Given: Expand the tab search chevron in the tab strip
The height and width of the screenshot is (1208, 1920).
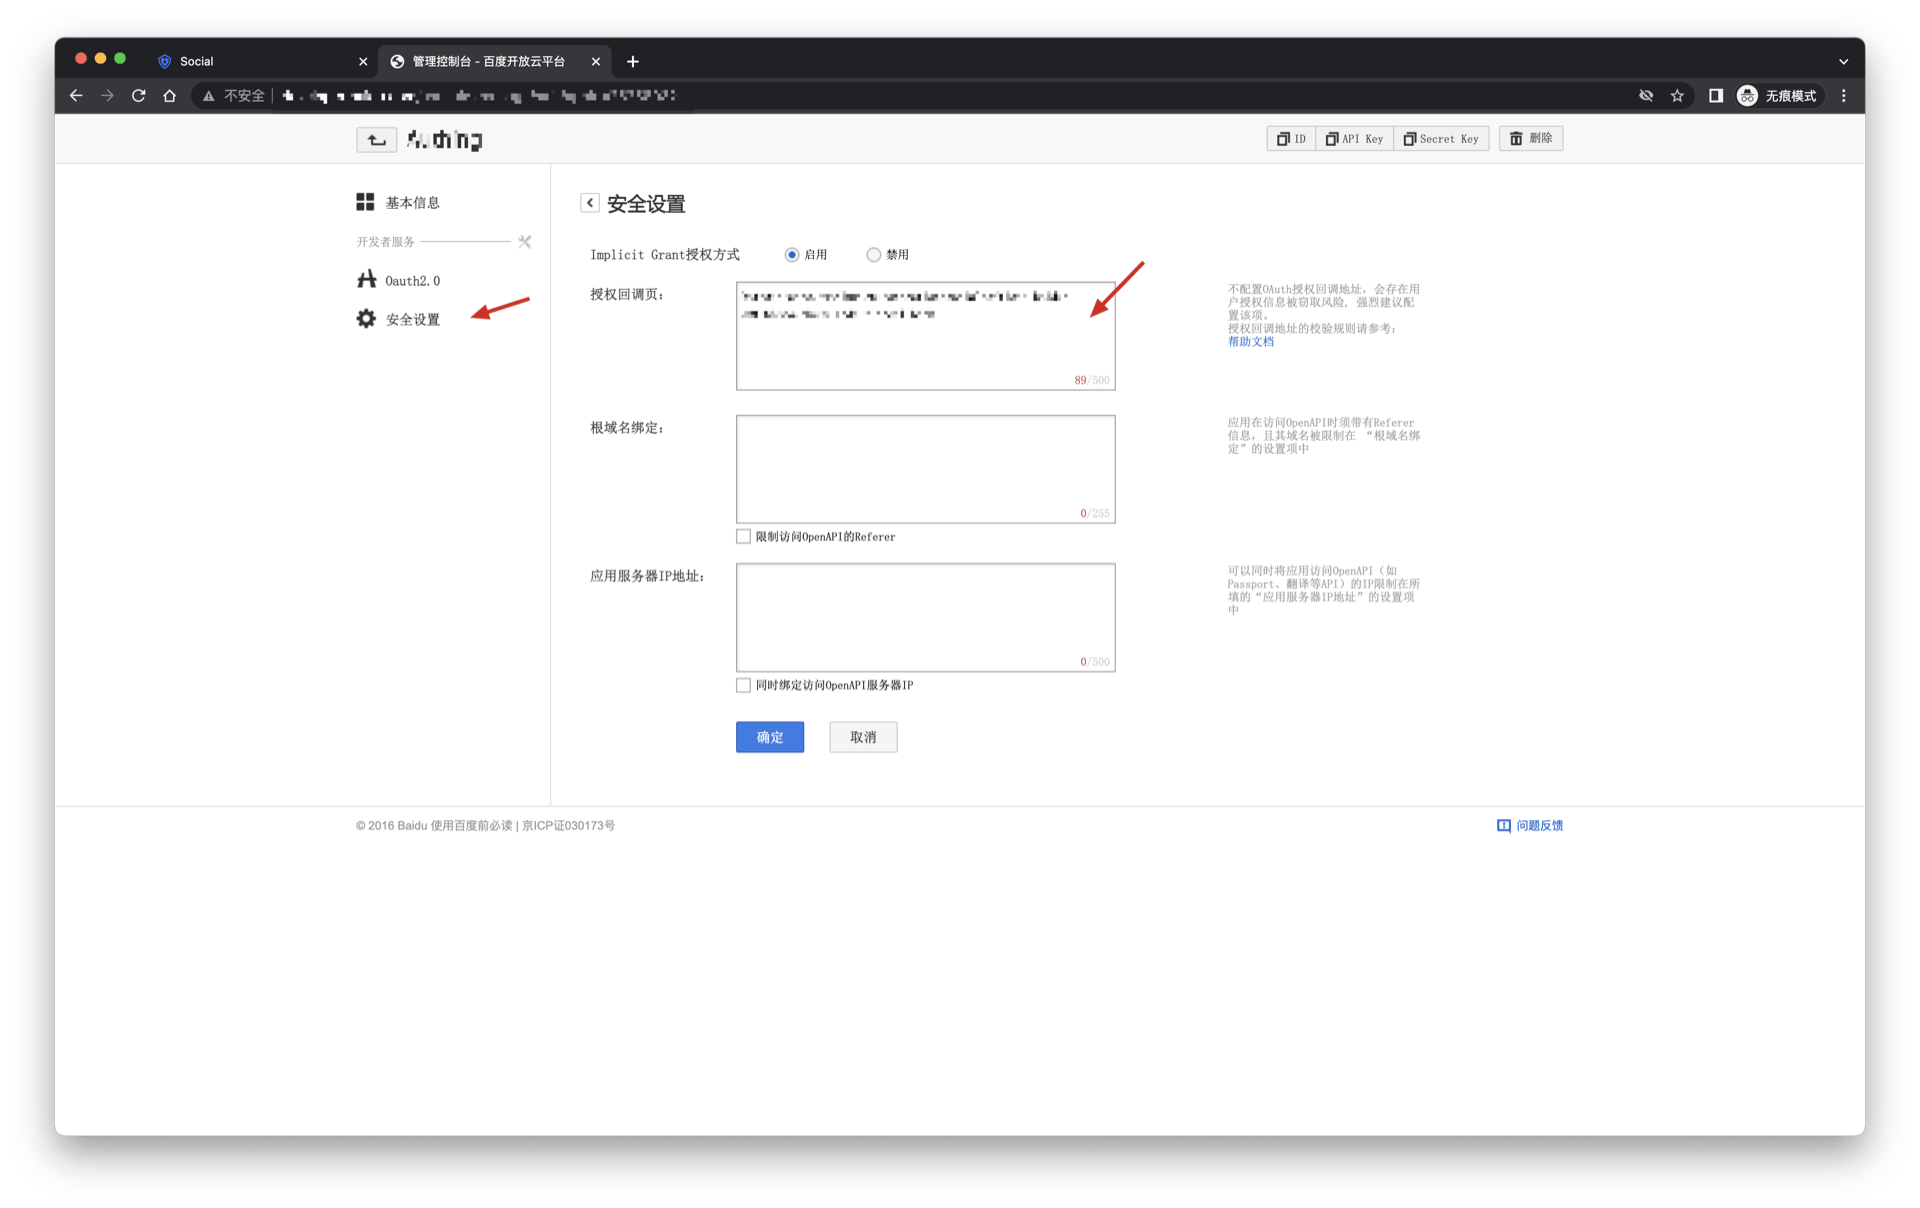Looking at the screenshot, I should [x=1845, y=61].
